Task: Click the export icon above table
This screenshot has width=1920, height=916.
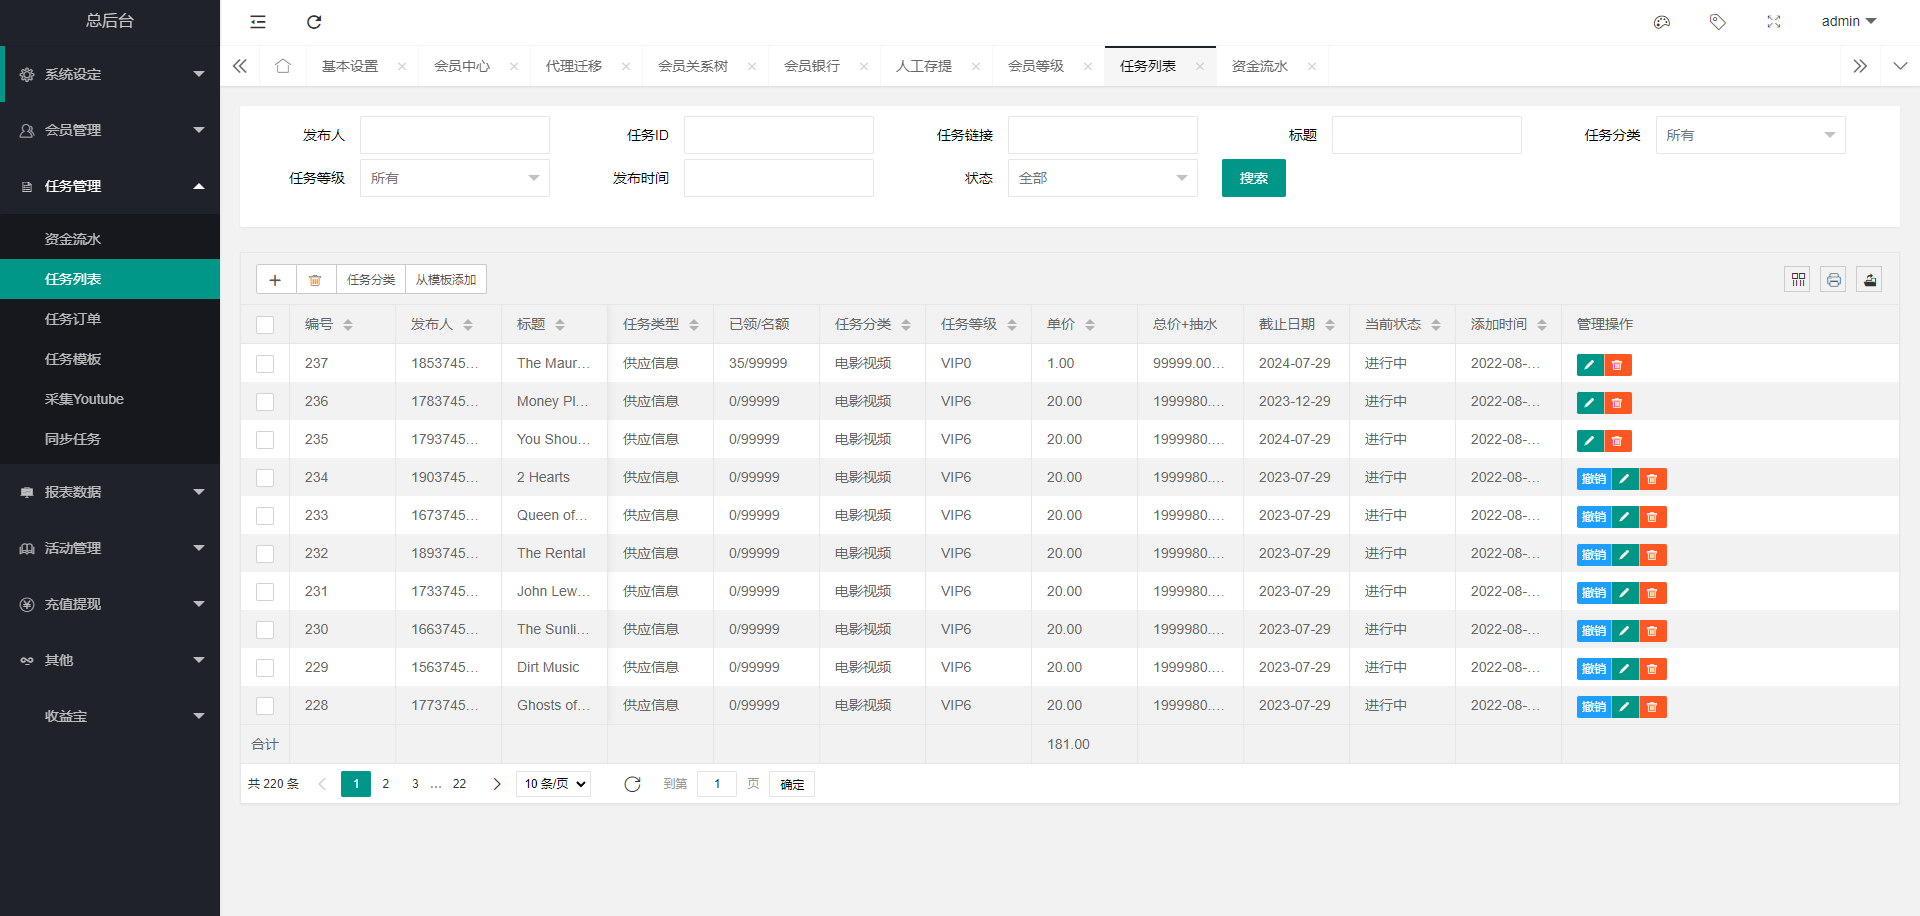Action: pyautogui.click(x=1869, y=280)
